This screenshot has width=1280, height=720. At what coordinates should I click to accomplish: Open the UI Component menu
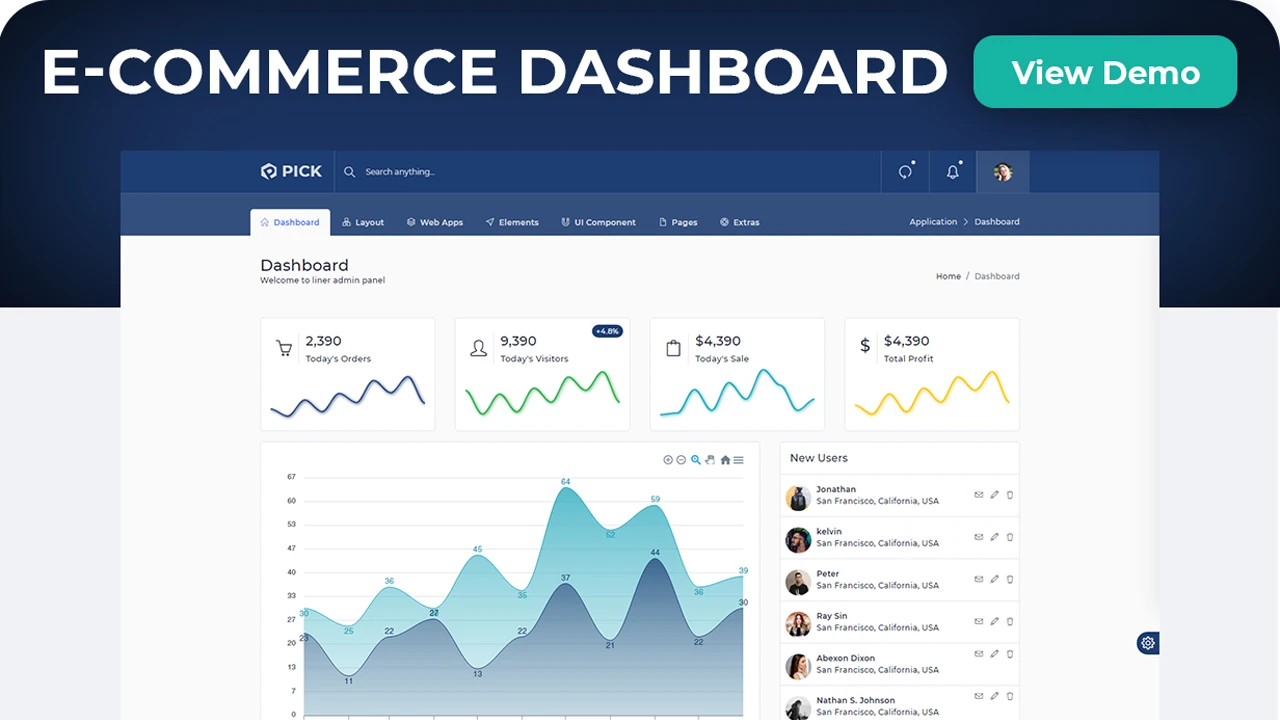coord(598,222)
